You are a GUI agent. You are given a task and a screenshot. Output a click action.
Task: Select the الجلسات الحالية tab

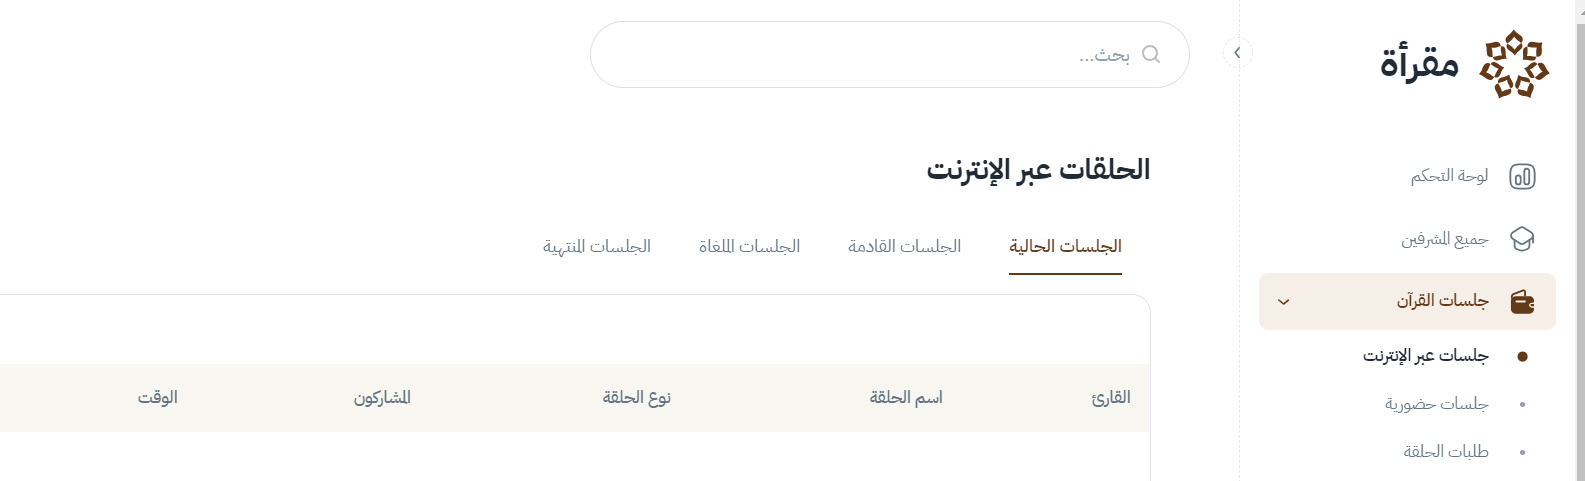tap(1065, 246)
